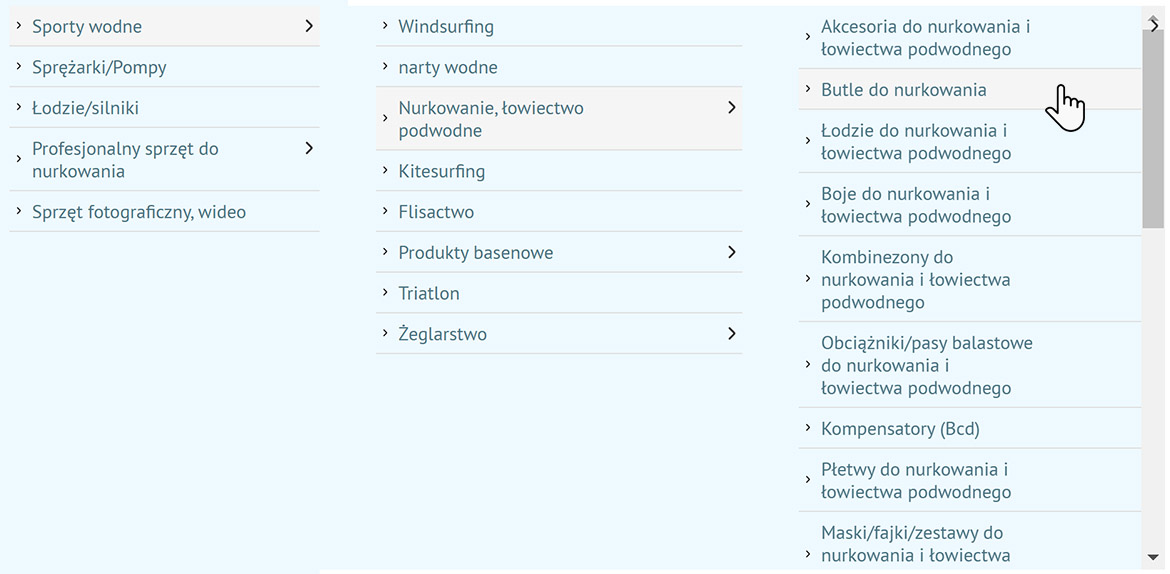Open Butle do nurkowania
Screen dimensions: 1170x574
[x=903, y=90]
